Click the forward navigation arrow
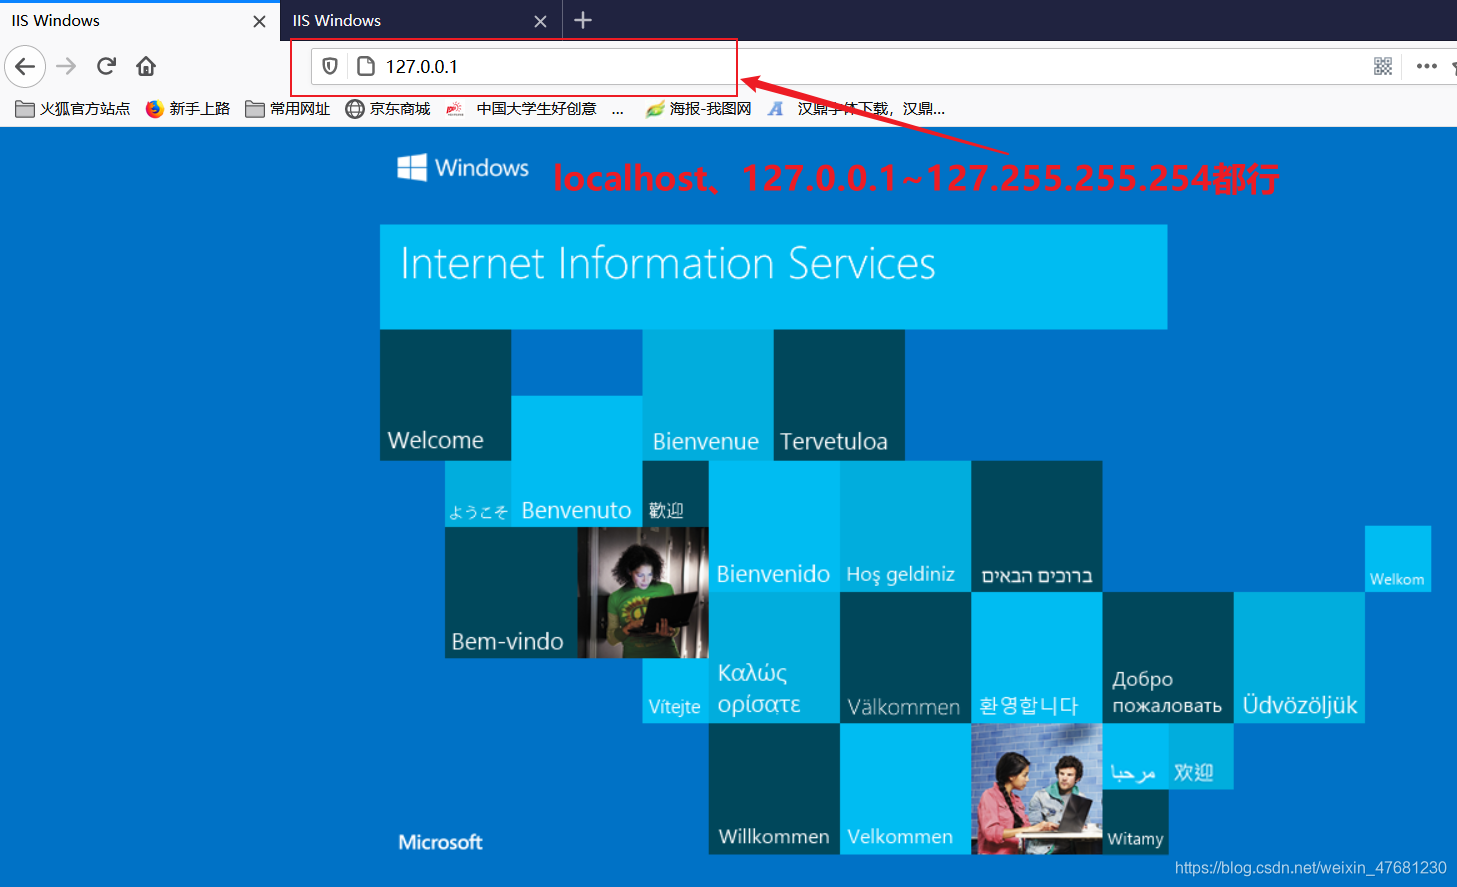1457x887 pixels. 66,67
